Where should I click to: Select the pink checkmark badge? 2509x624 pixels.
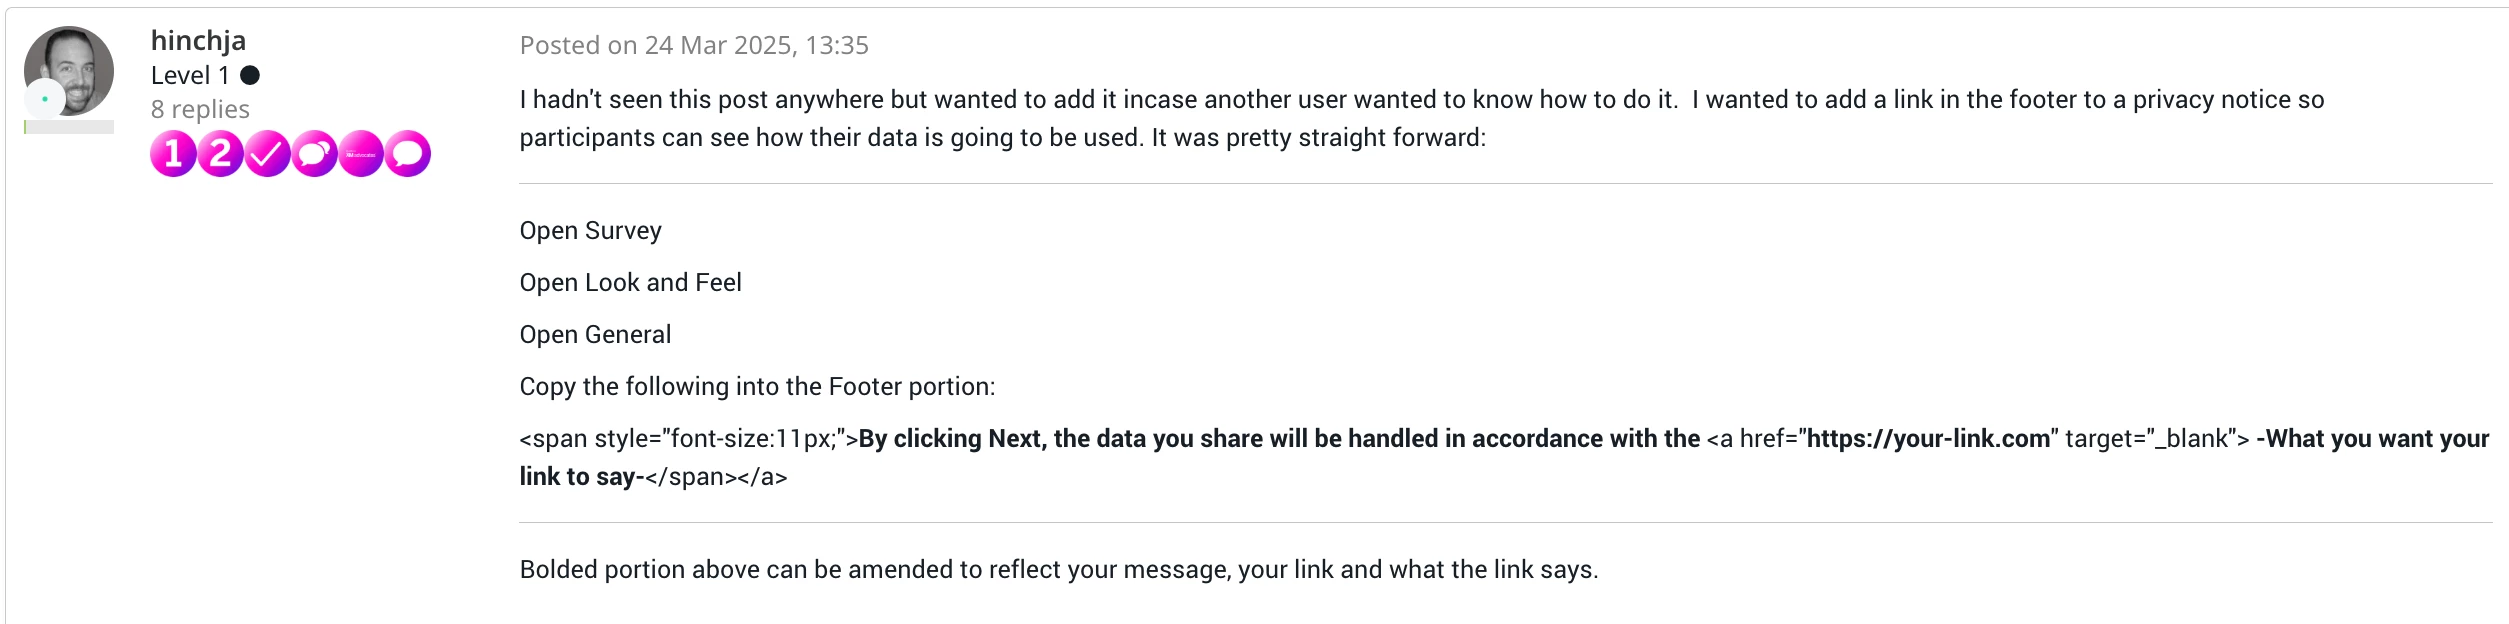click(x=267, y=154)
